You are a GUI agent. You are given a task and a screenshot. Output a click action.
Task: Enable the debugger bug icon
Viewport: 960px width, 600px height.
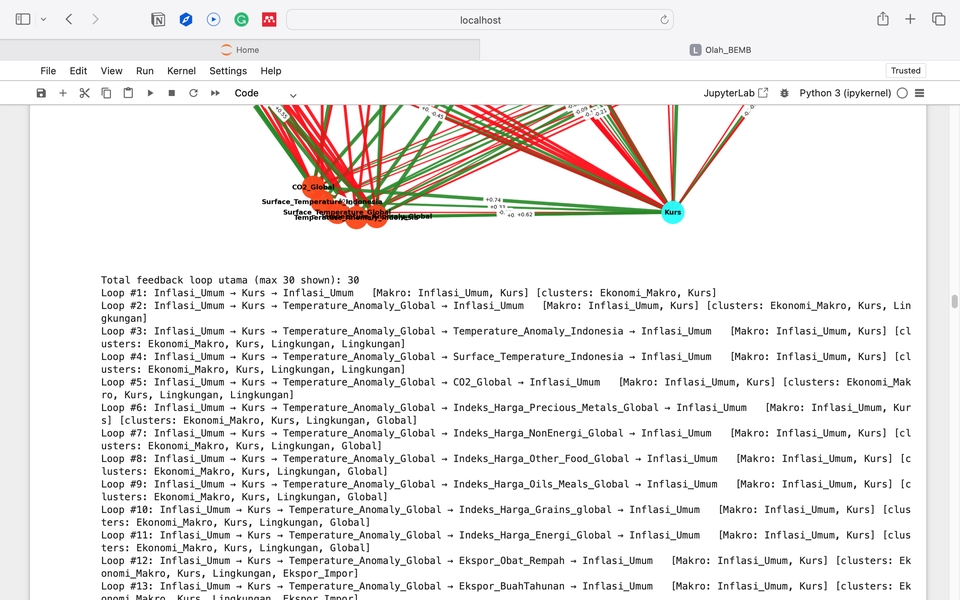tap(784, 93)
